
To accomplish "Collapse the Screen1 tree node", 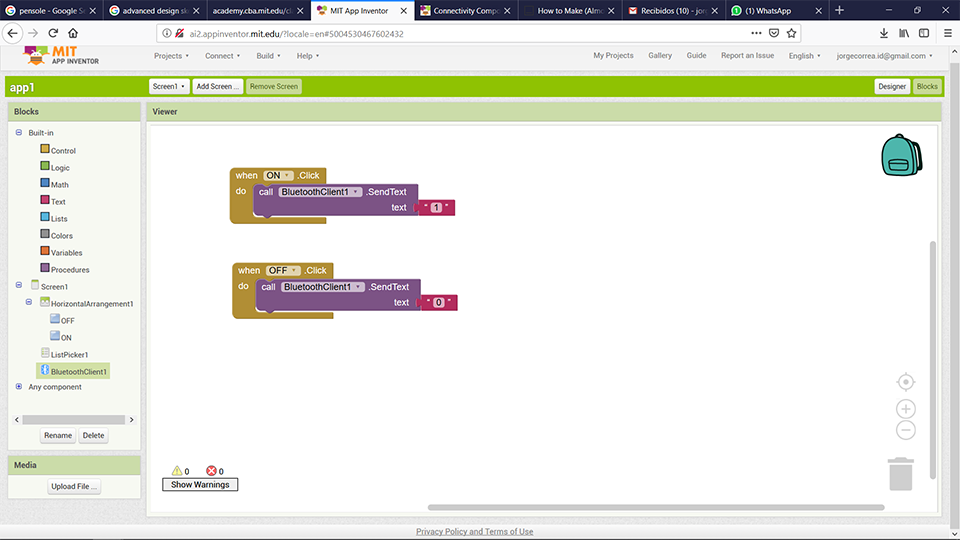I will click(x=19, y=285).
